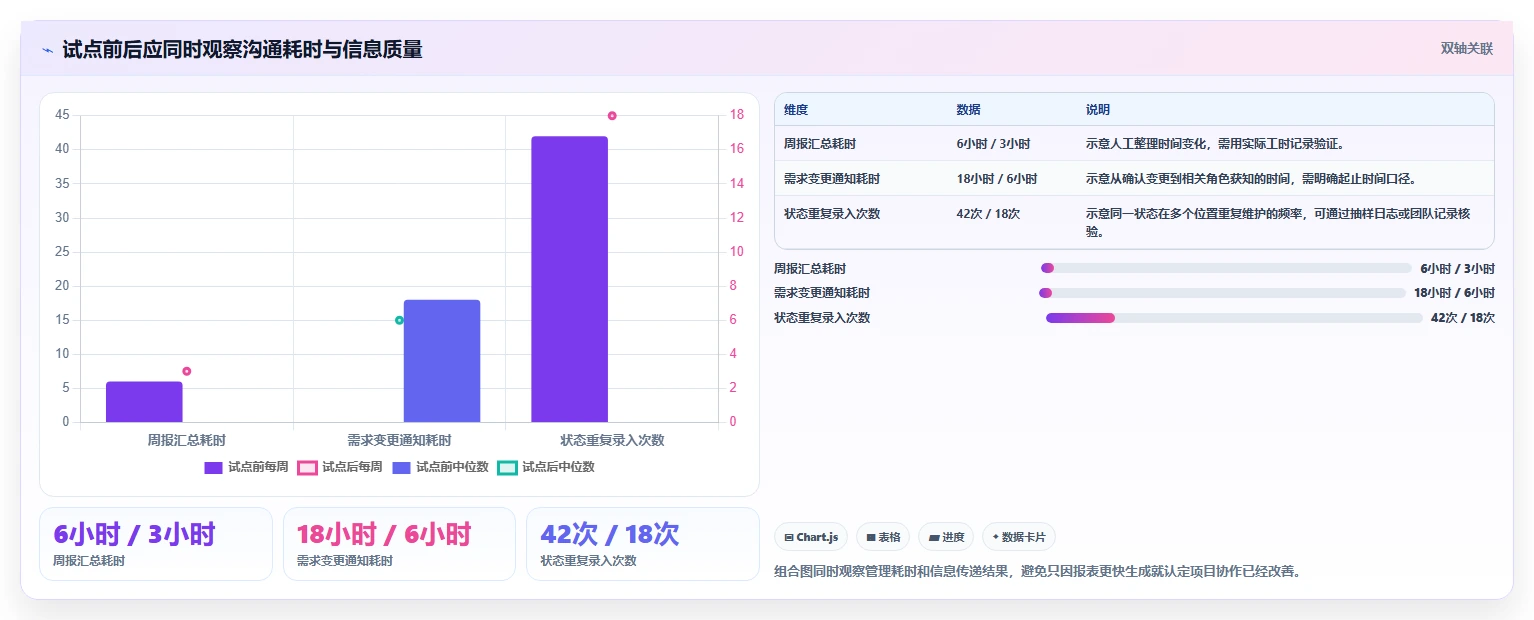Click the 周报汇总耗时 progress bar
This screenshot has height=620, width=1534.
(x=1226, y=268)
